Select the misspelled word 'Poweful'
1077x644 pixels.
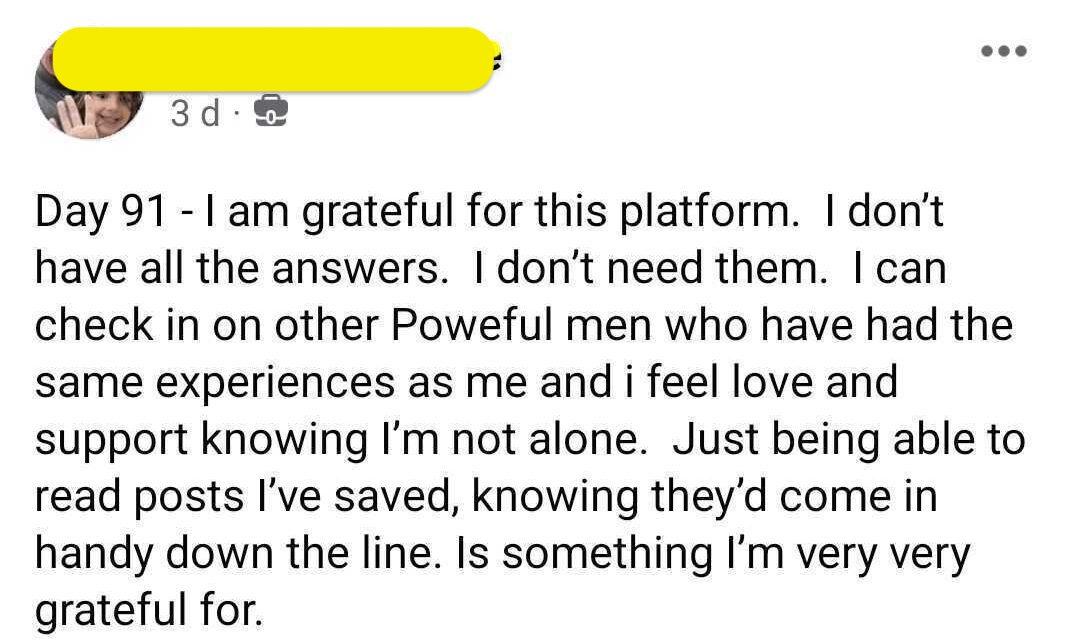(x=472, y=325)
